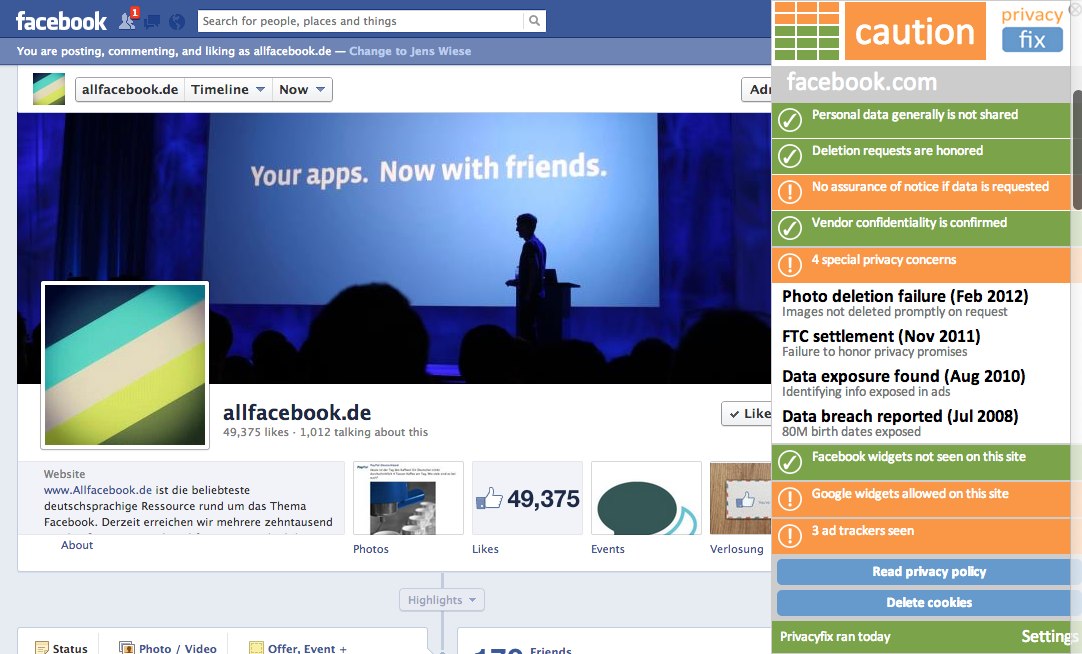Click warning icon for 4 special privacy concerns
The image size is (1082, 654).
pyautogui.click(x=790, y=265)
